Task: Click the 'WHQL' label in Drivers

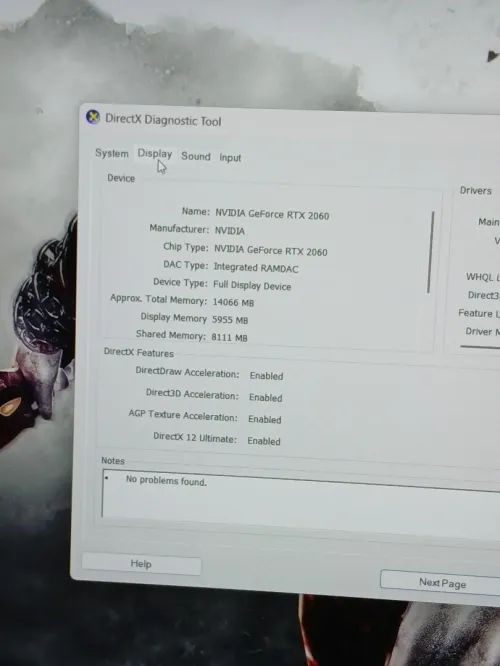Action: point(480,277)
